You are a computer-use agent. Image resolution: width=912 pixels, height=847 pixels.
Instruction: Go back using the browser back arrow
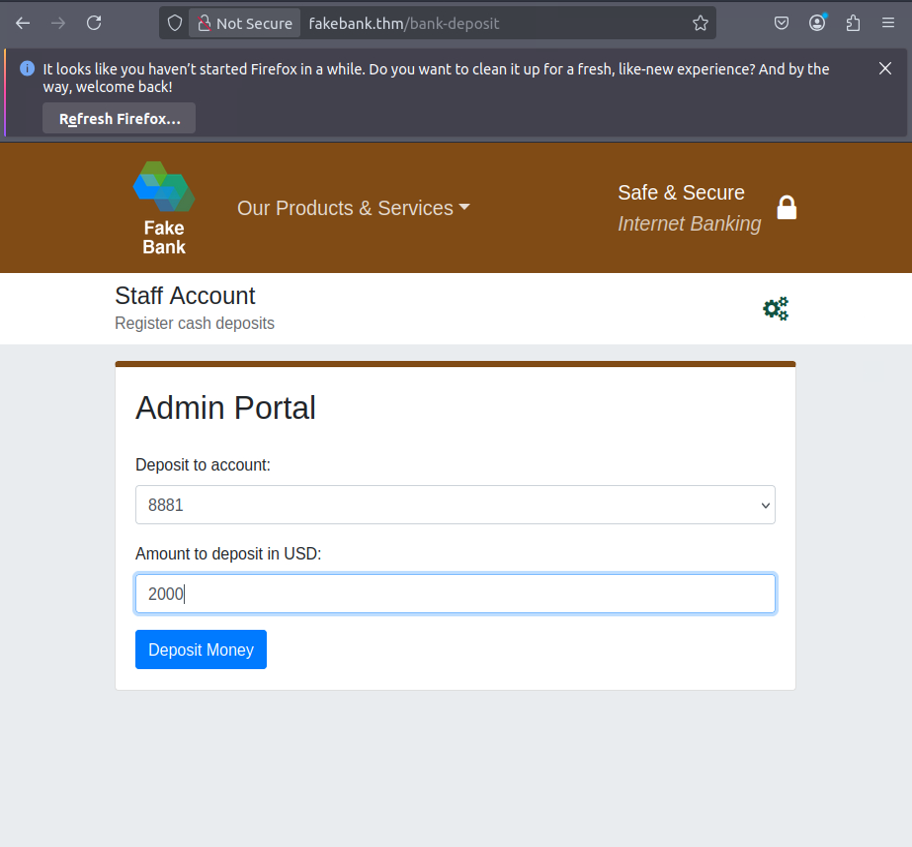pyautogui.click(x=23, y=23)
